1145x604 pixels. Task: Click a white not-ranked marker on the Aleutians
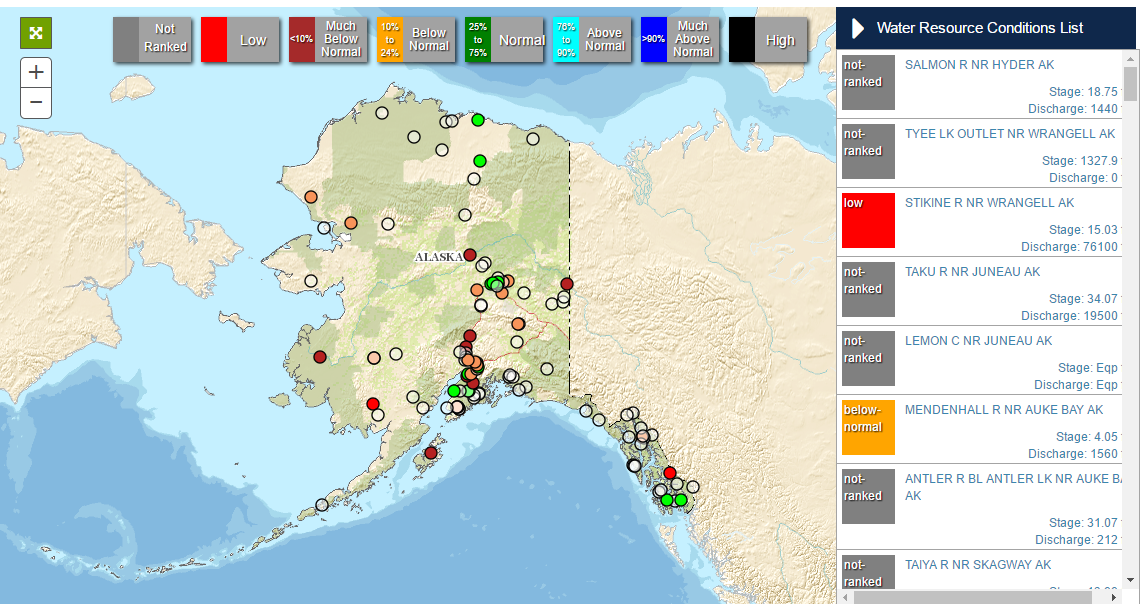(321, 505)
